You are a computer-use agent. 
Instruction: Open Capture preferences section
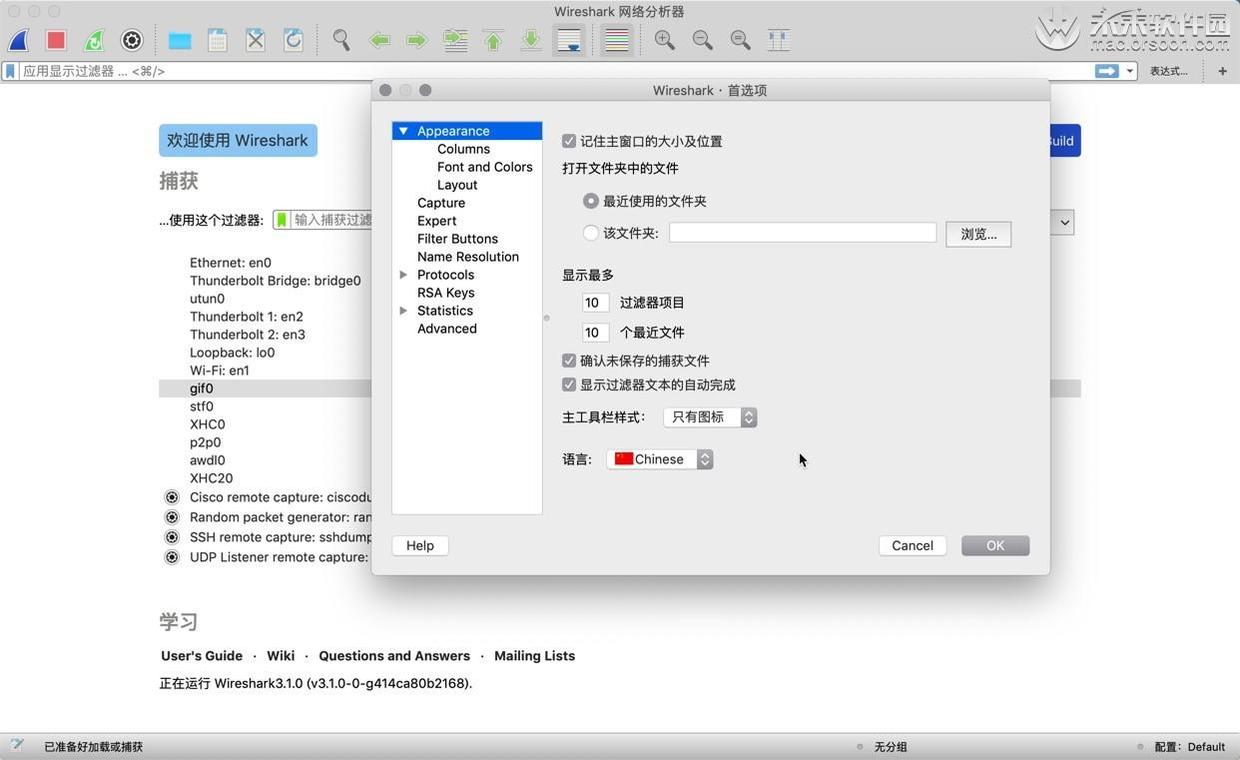pyautogui.click(x=441, y=203)
